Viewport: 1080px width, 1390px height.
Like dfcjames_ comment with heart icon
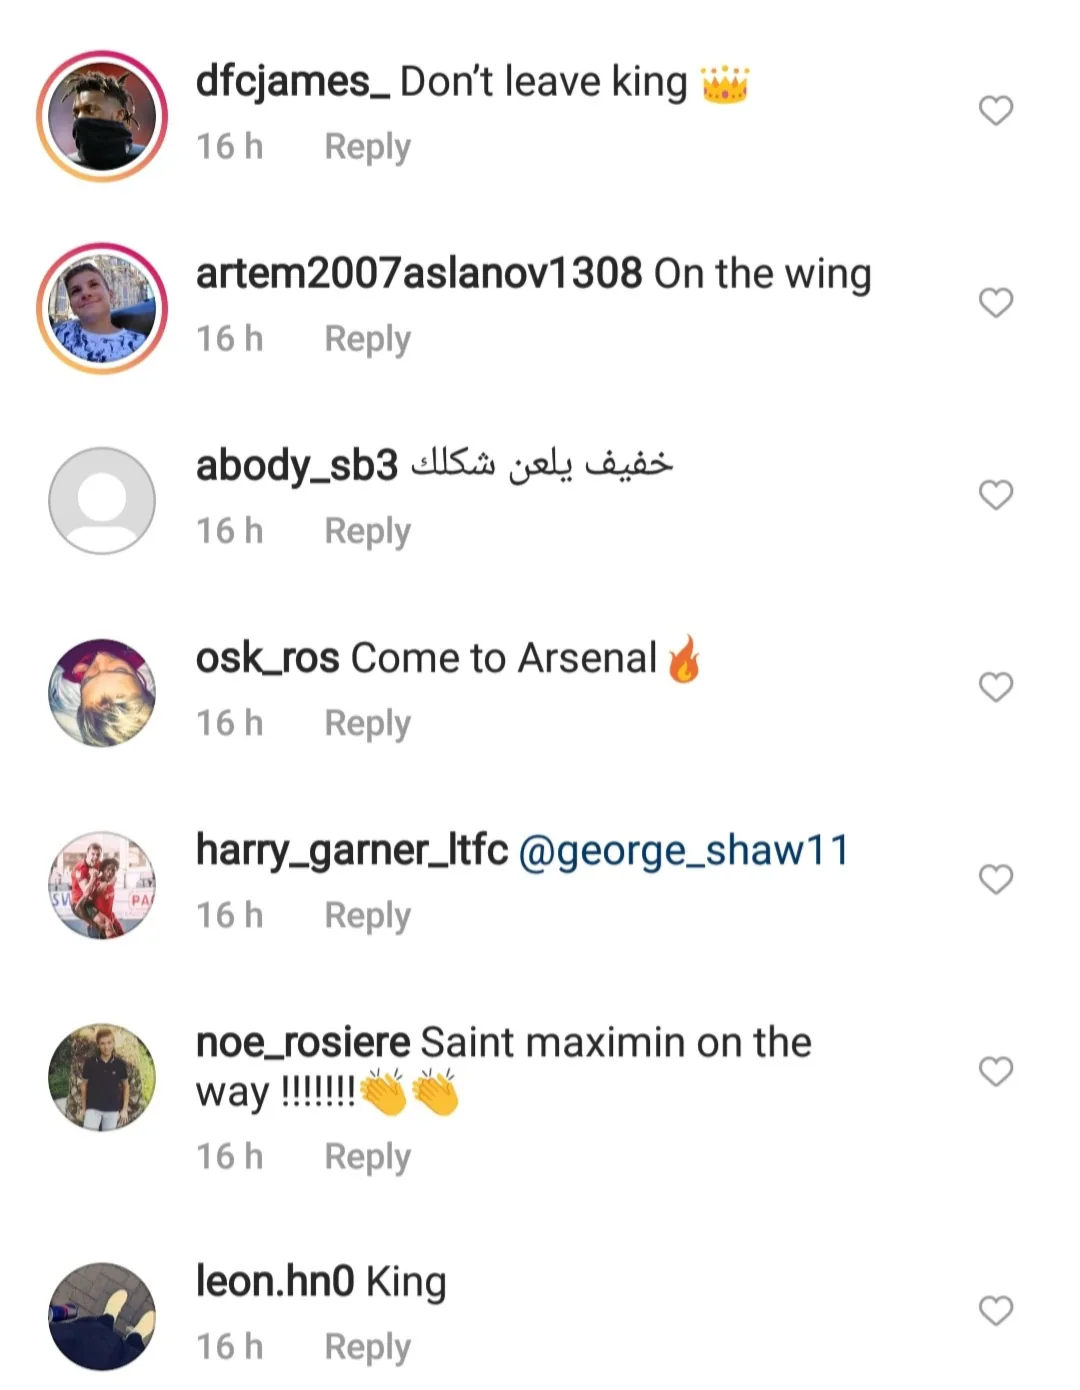[x=995, y=110]
